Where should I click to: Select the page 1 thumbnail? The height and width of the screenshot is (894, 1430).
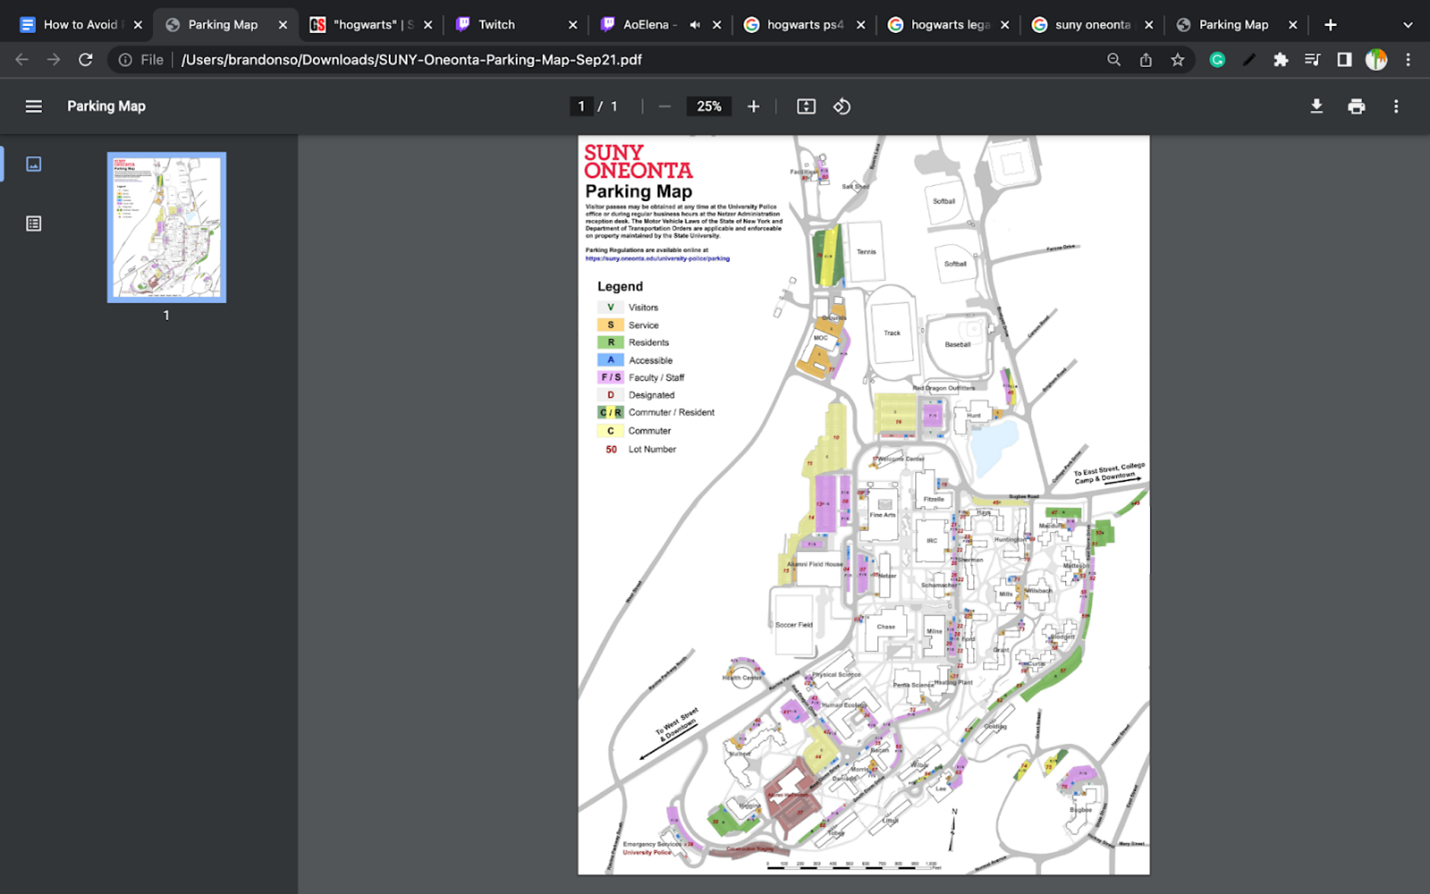click(166, 227)
